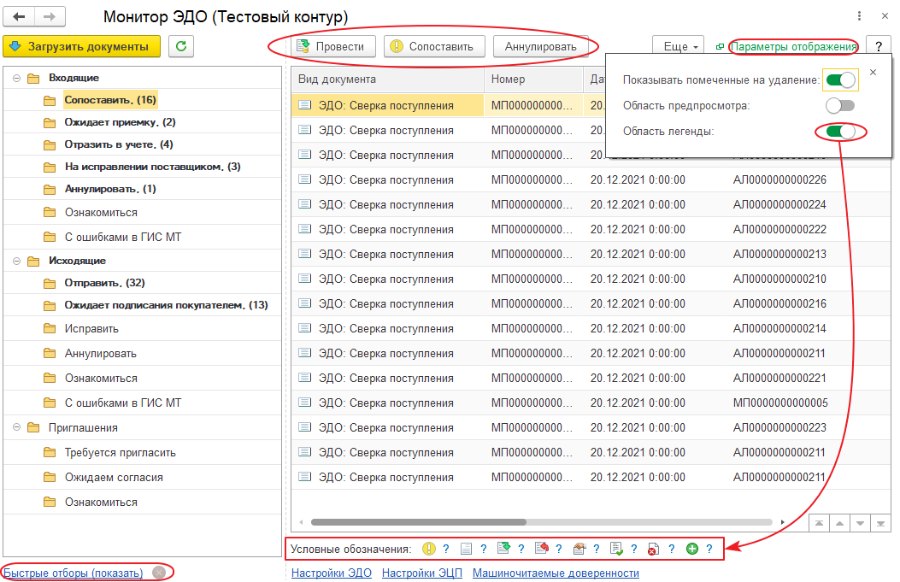Click the green-checkmark document icon in the legend
This screenshot has height=582, width=900.
click(x=616, y=549)
